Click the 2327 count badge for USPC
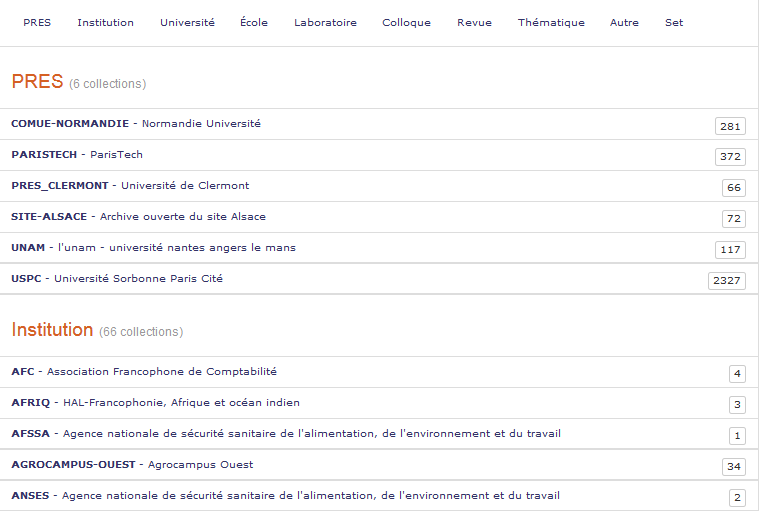Image resolution: width=767 pixels, height=511 pixels. tap(726, 281)
